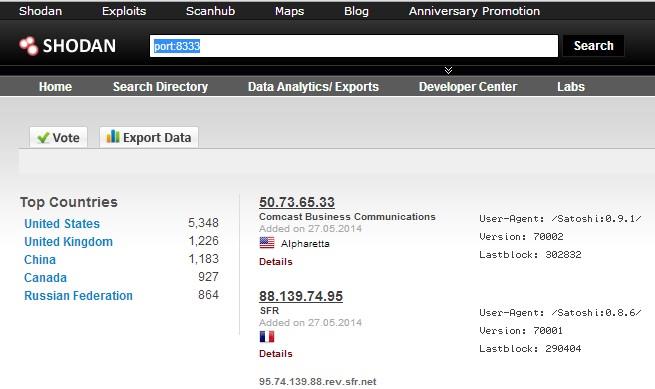Viewport: 655px width, 389px height.
Task: Open the Blog link in top bar
Action: 356,11
